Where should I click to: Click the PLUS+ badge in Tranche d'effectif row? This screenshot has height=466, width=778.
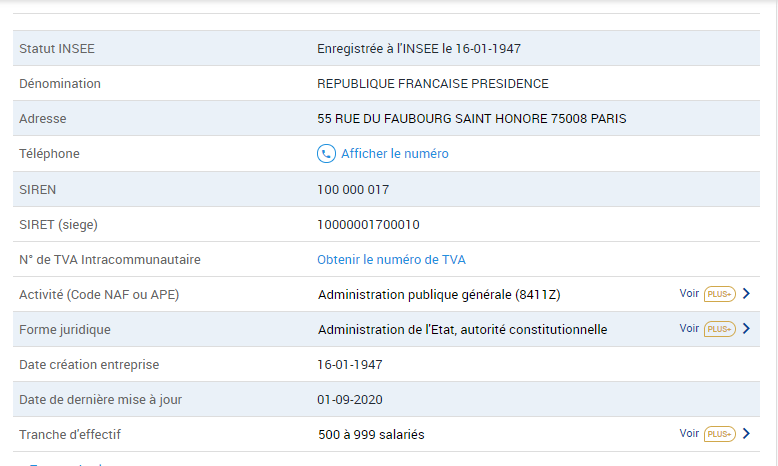coord(719,434)
